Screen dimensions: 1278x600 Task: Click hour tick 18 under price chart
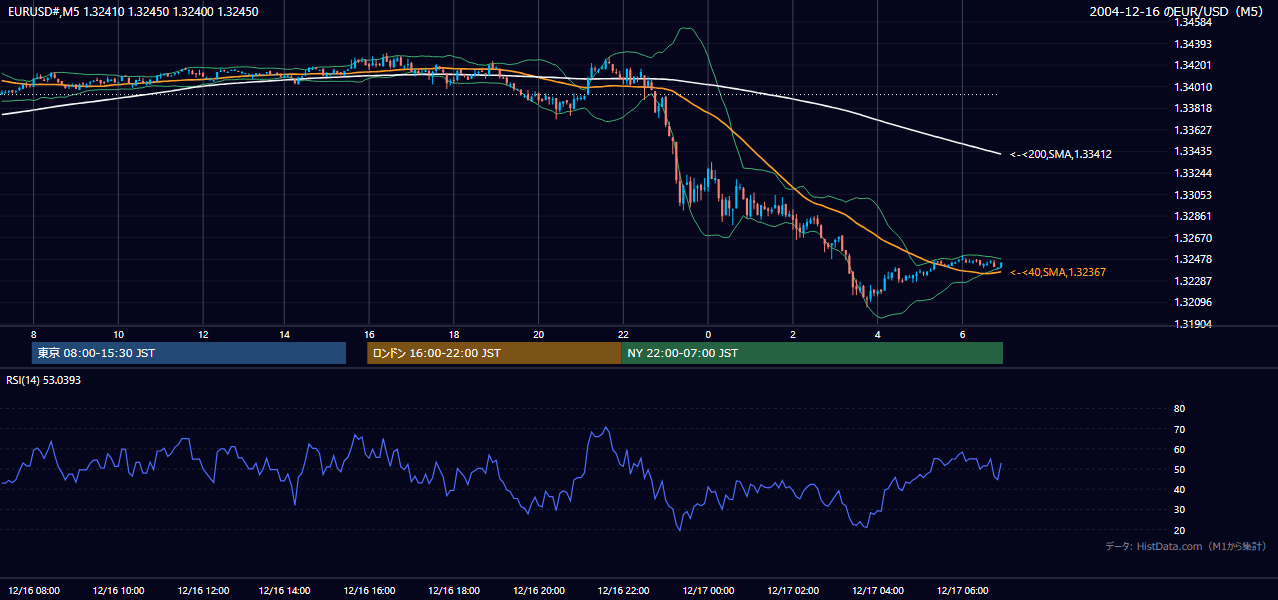click(454, 334)
